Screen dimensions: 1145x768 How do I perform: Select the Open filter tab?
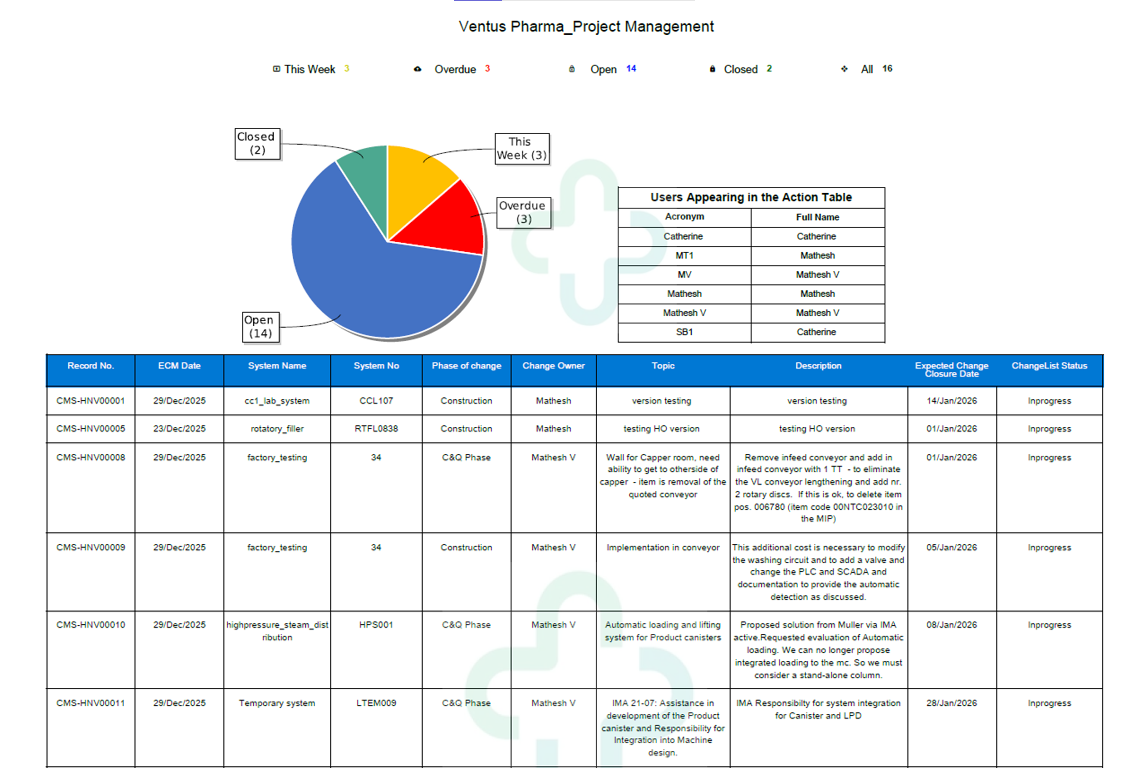tap(604, 70)
